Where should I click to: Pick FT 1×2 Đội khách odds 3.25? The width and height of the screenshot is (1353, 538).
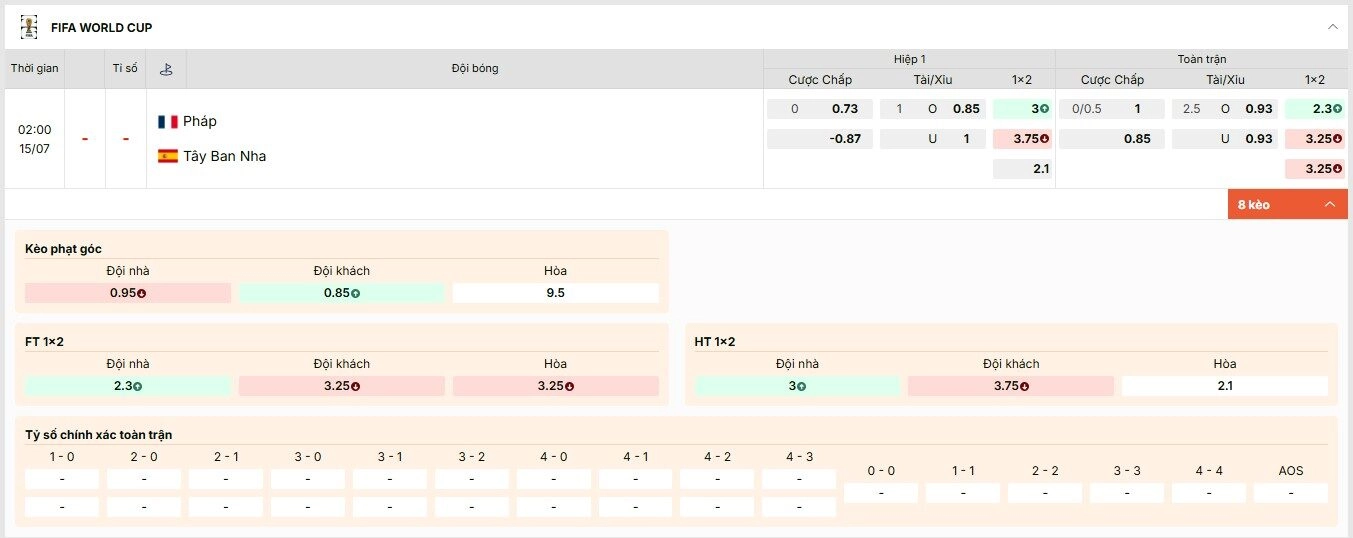click(342, 386)
